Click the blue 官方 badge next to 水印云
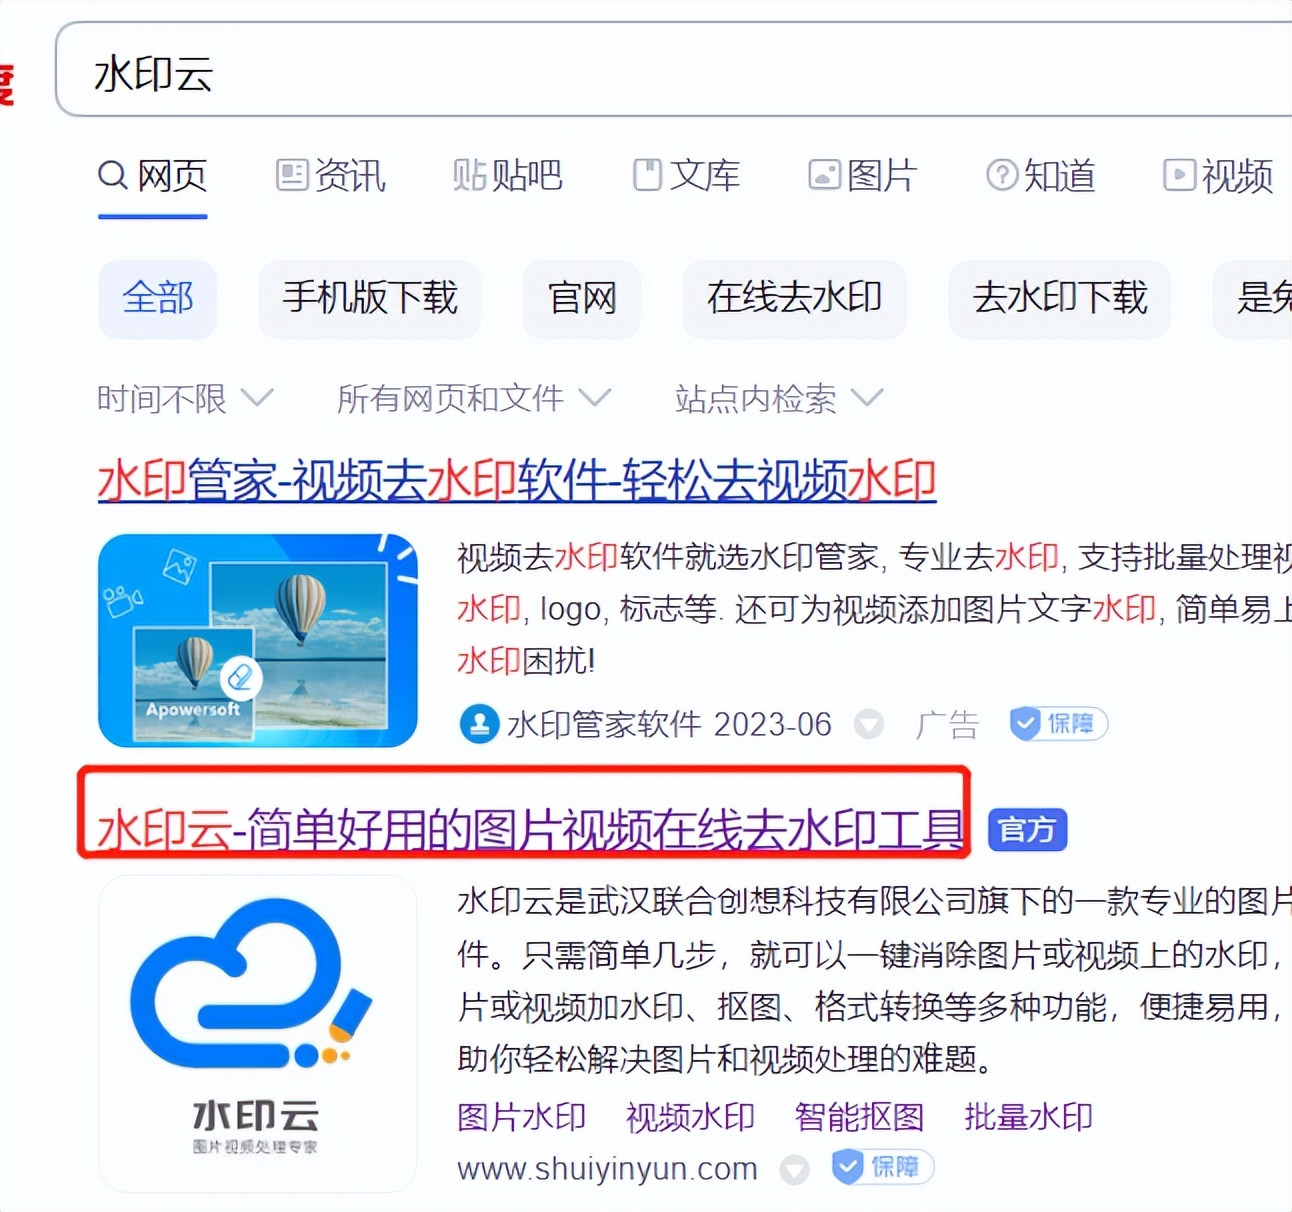Viewport: 1292px width, 1212px height. [x=1026, y=830]
